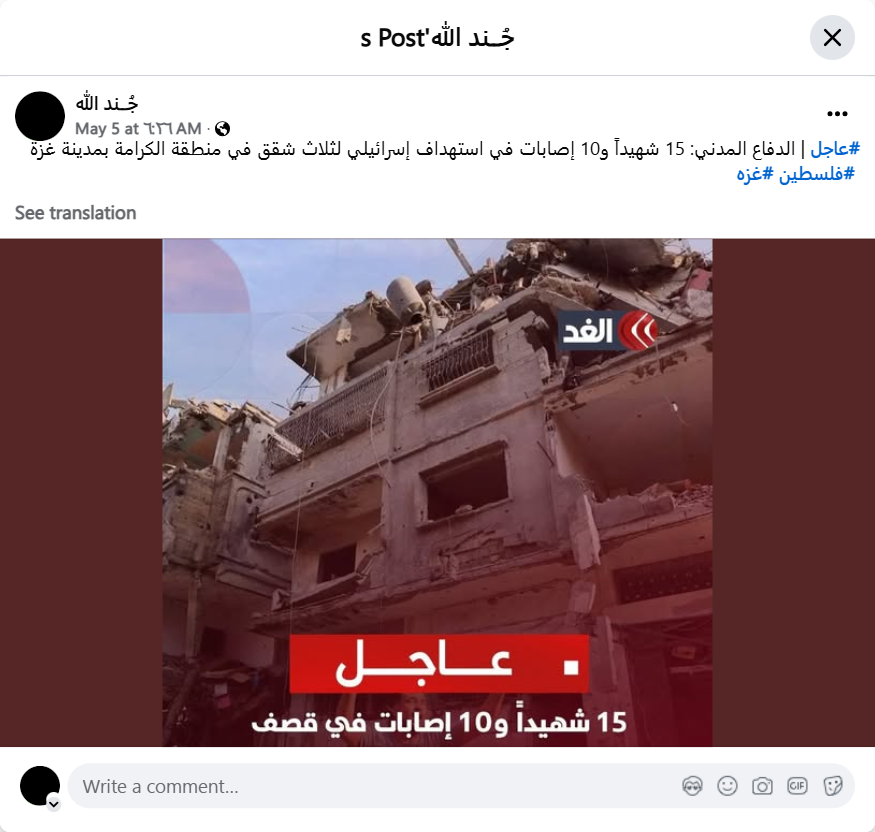Open the #غزه hashtag link
Viewport: 875px width, 832px height.
(x=756, y=174)
